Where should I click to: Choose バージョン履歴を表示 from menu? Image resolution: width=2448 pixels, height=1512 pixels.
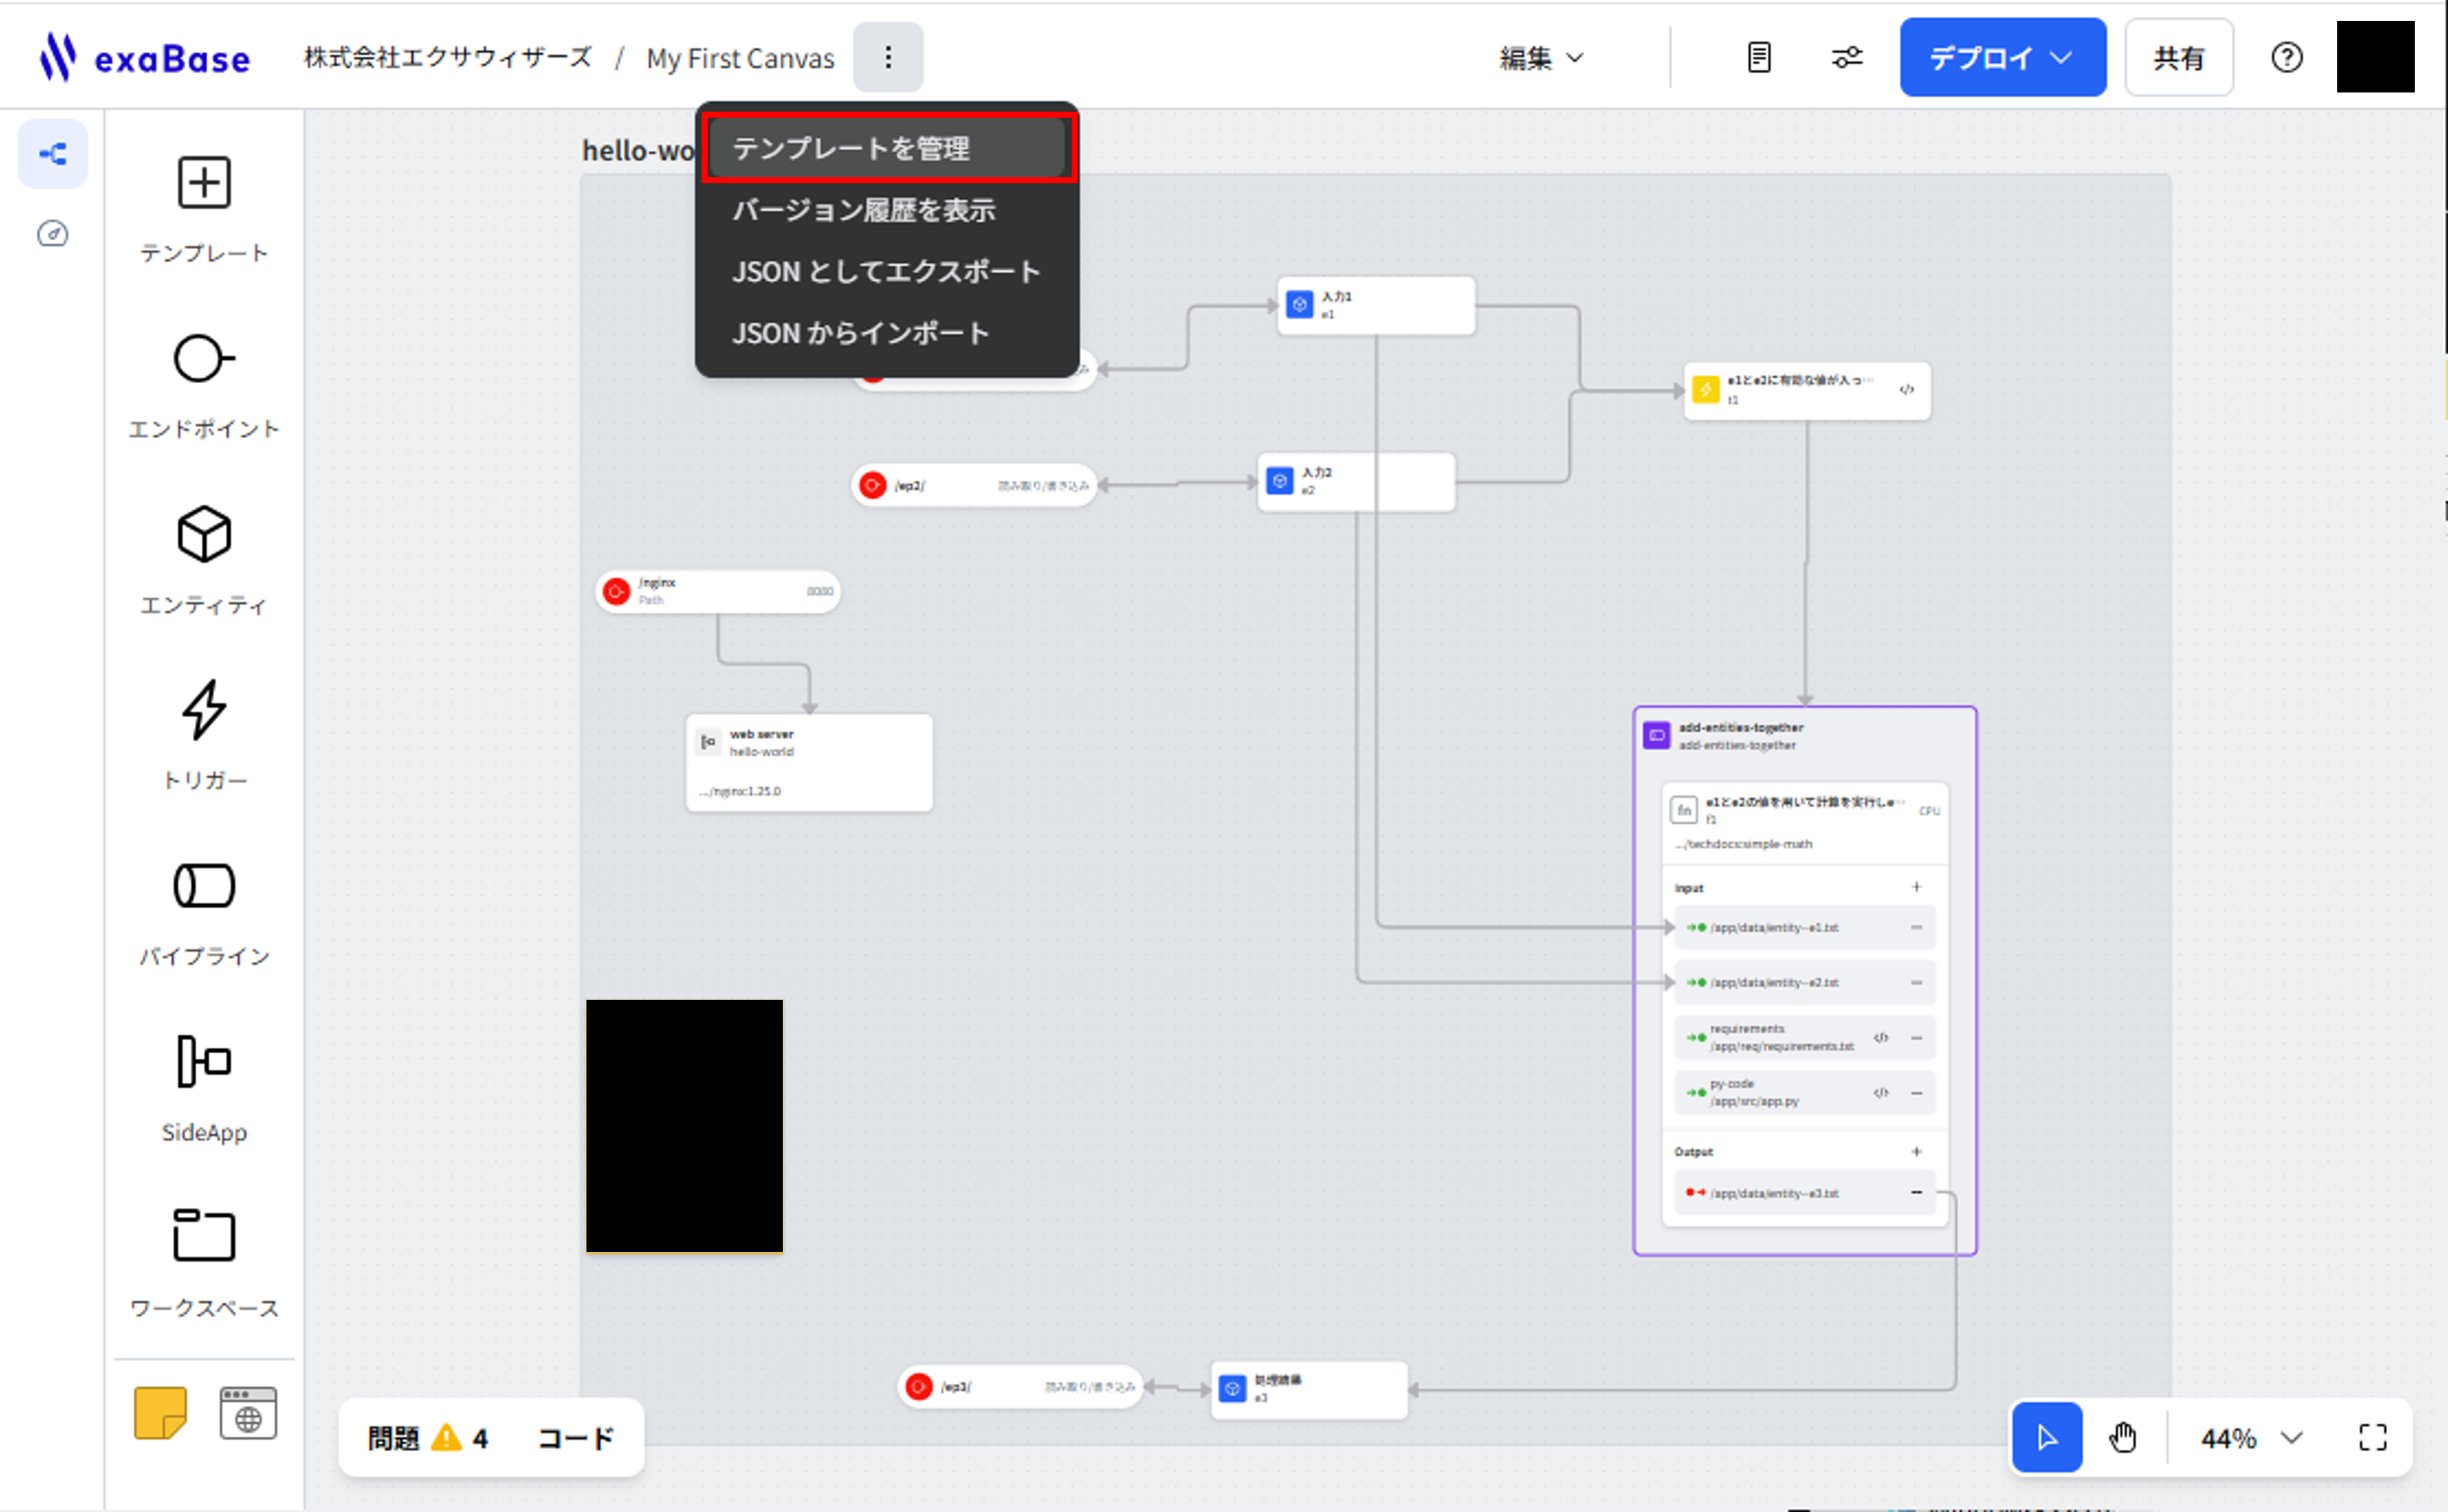tap(863, 211)
